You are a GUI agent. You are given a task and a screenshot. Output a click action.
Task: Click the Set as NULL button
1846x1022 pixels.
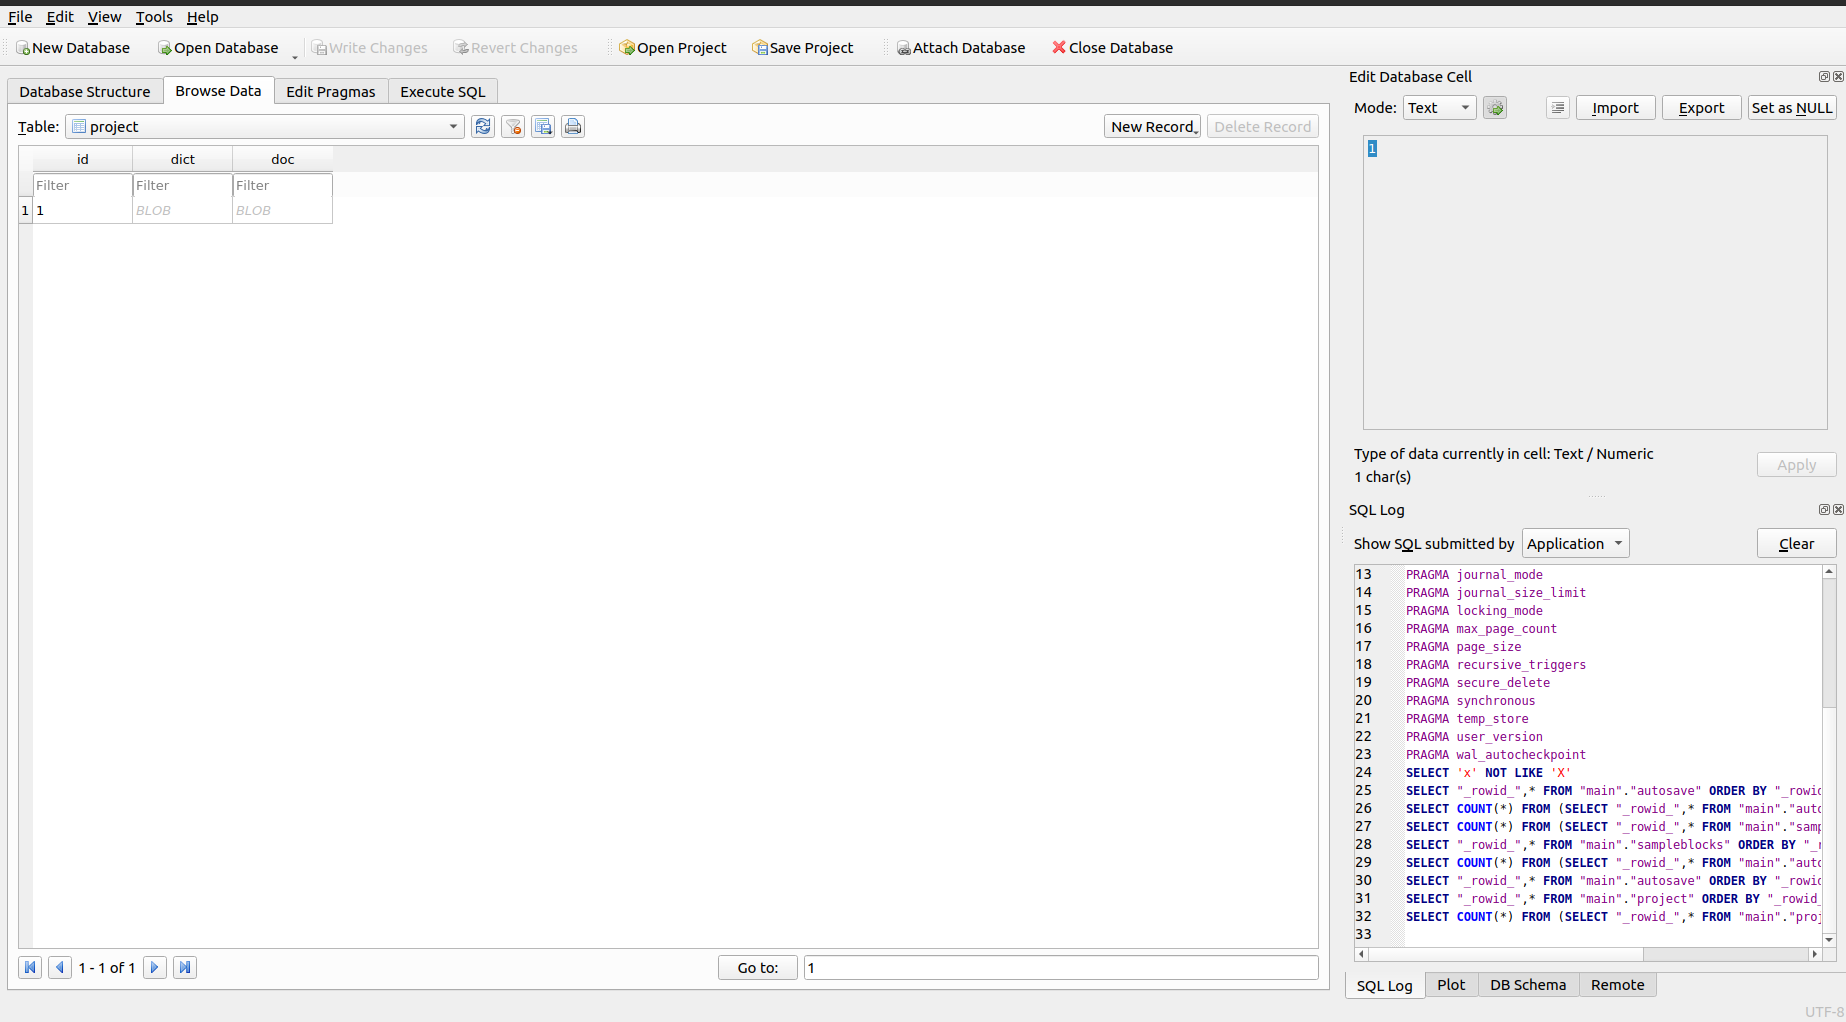pyautogui.click(x=1792, y=108)
